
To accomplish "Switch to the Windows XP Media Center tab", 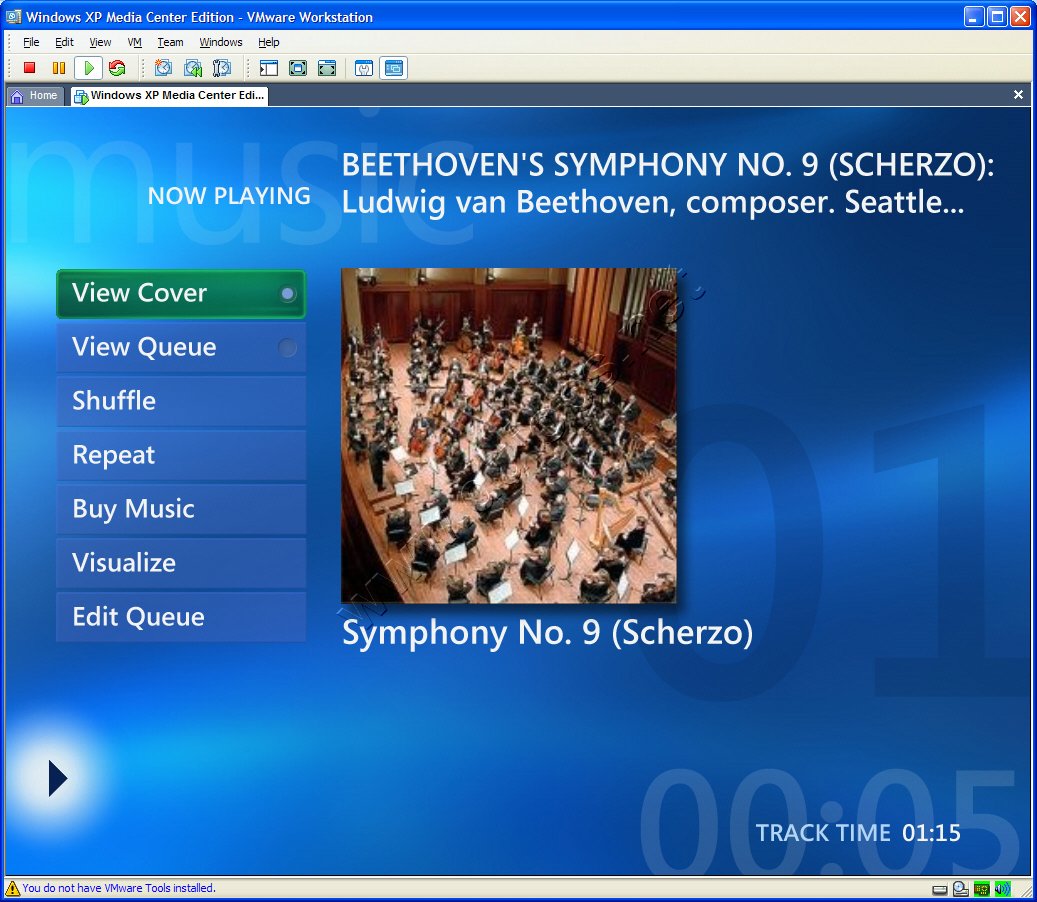I will [169, 96].
